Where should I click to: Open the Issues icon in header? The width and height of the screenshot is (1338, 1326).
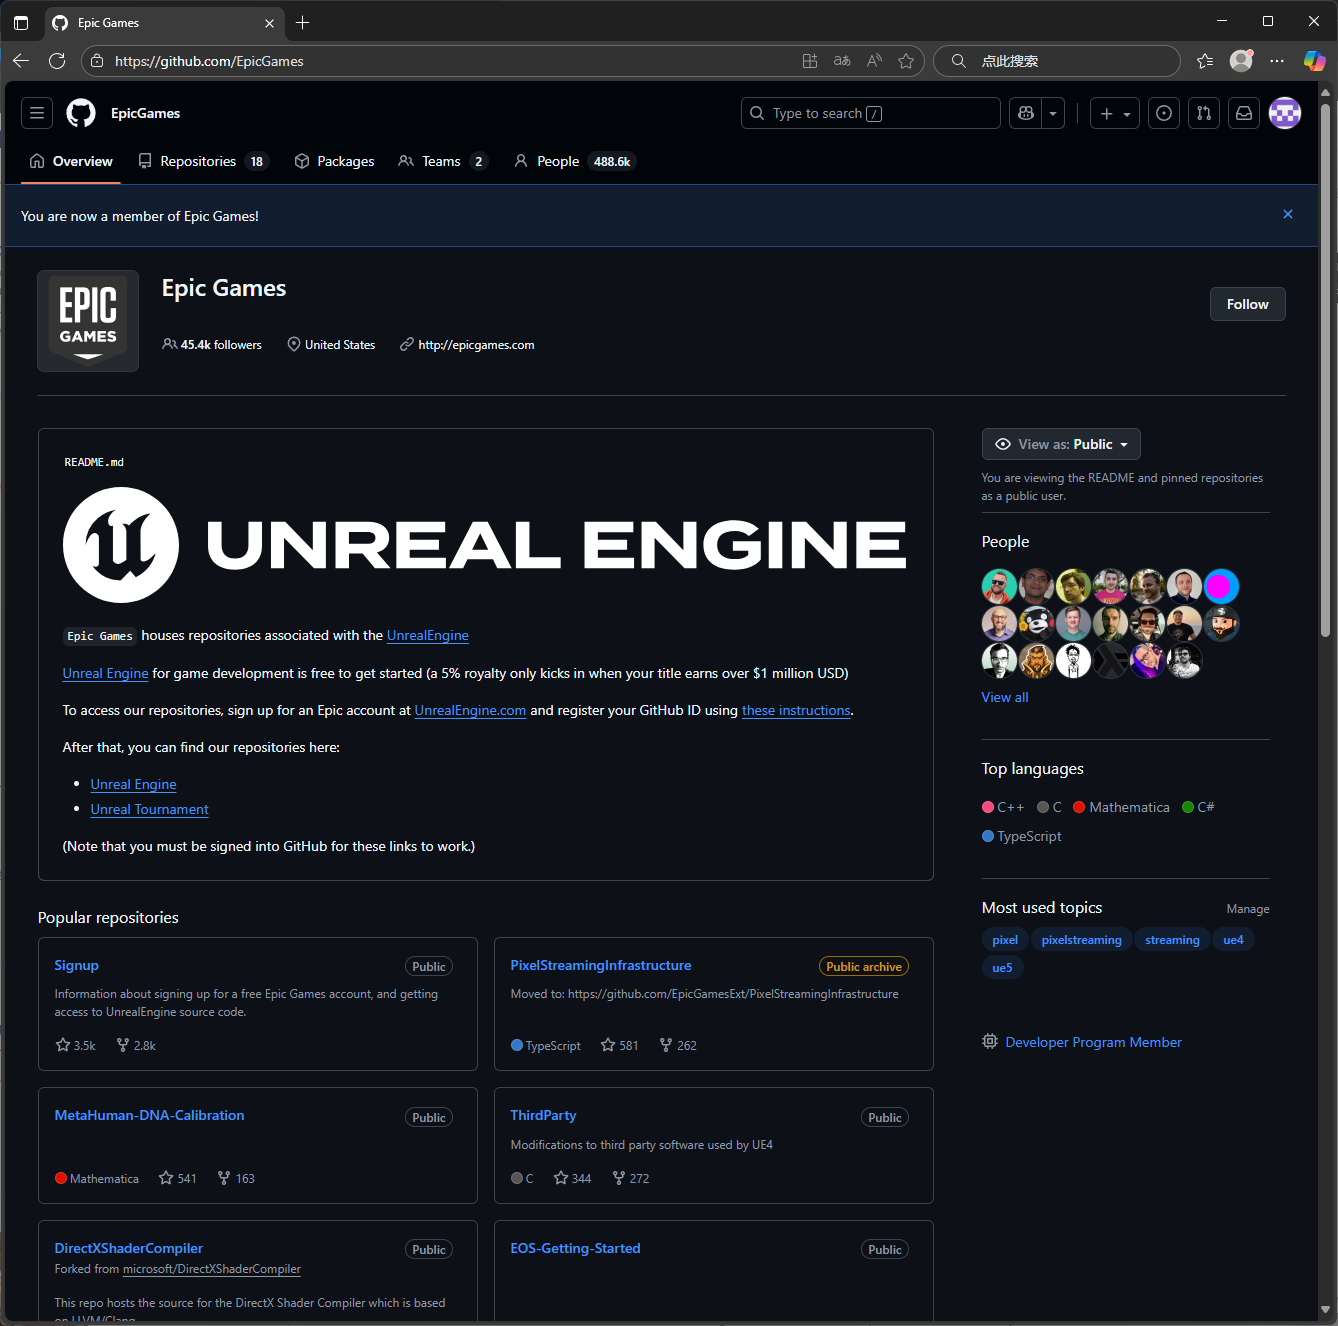click(x=1164, y=113)
